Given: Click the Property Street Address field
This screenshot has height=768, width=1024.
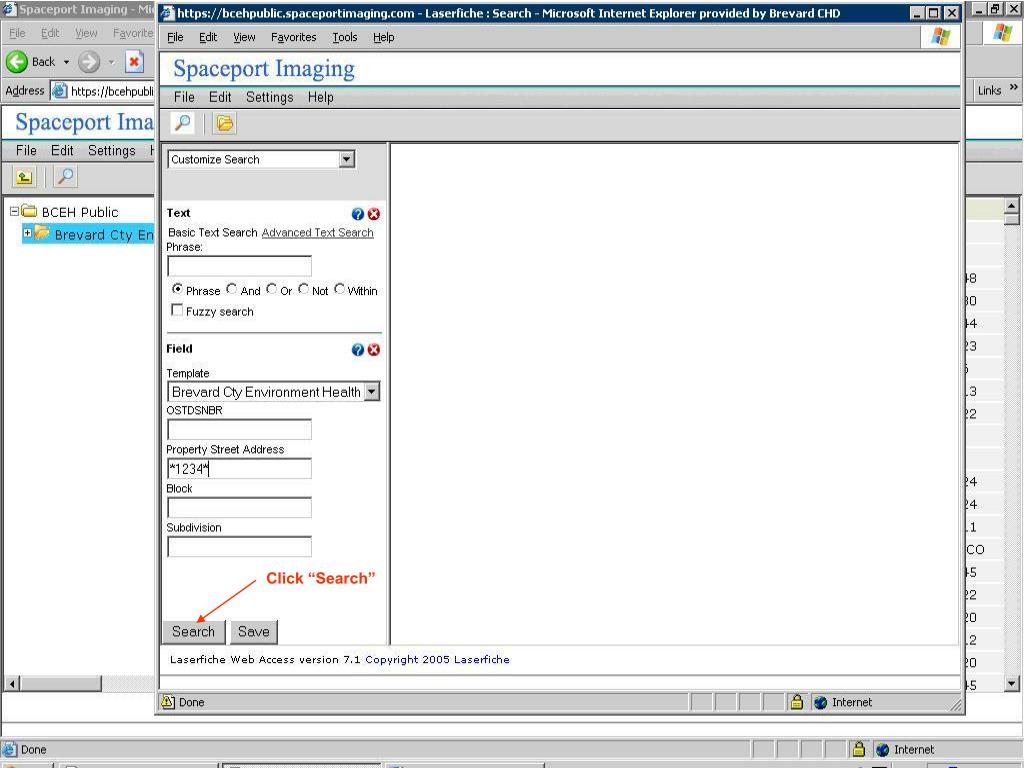Looking at the screenshot, I should tap(240, 469).
